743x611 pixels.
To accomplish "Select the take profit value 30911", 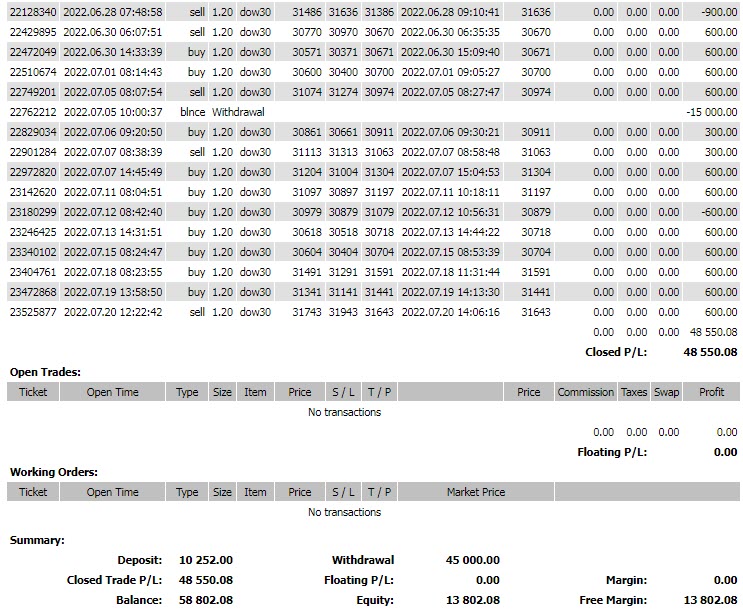I will click(x=379, y=132).
